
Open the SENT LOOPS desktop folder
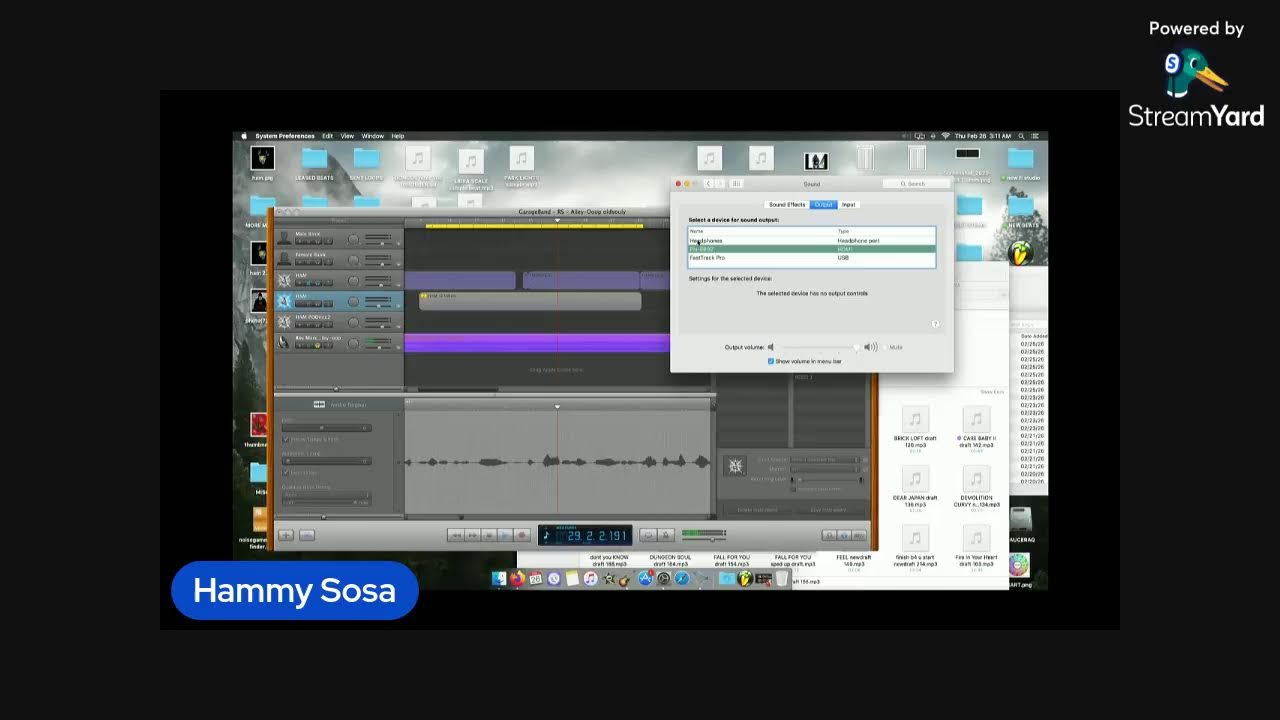[x=366, y=158]
